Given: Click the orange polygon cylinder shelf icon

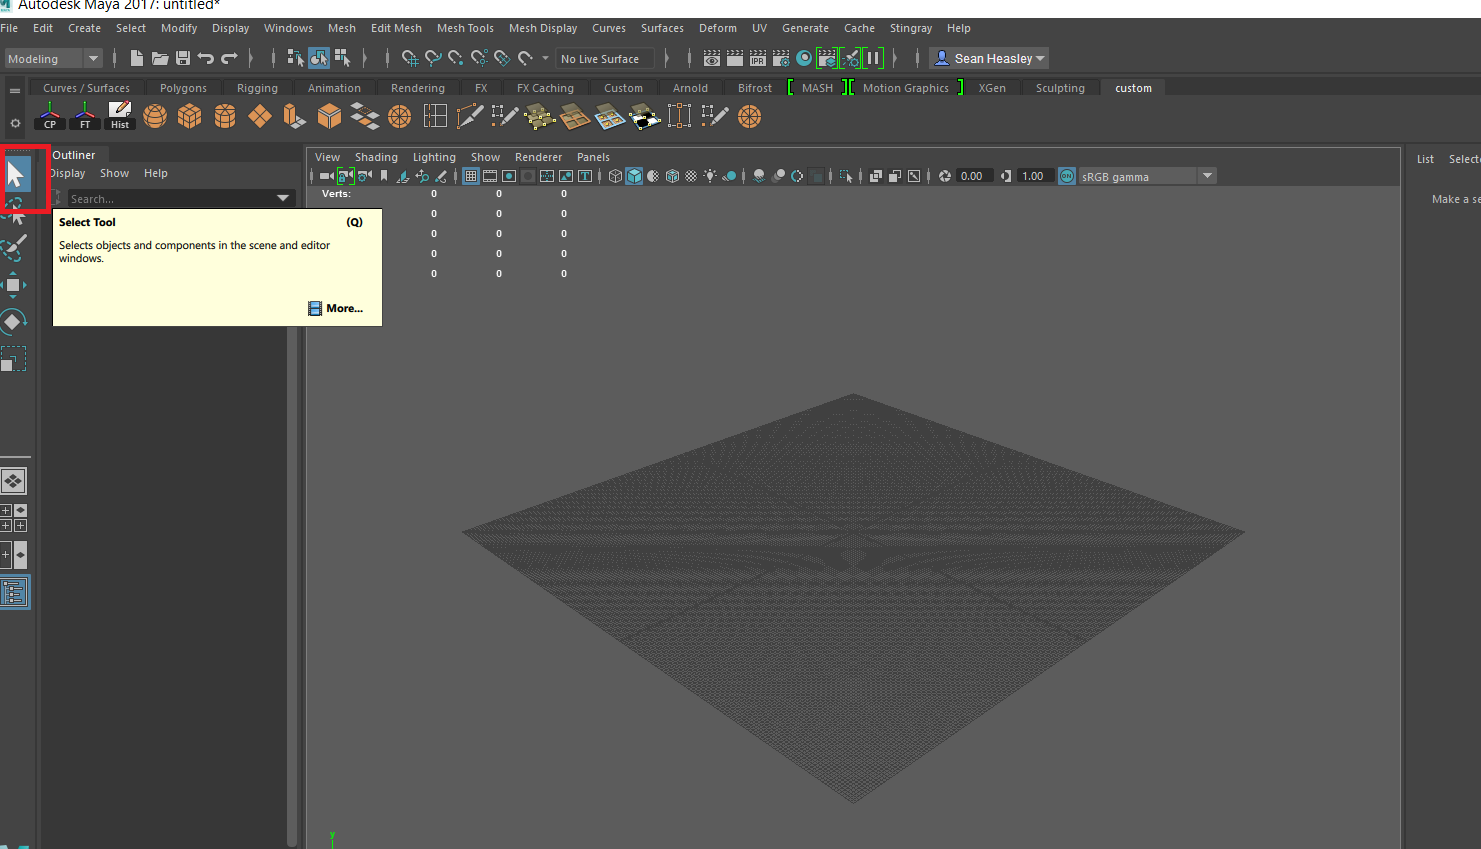Looking at the screenshot, I should tap(225, 116).
